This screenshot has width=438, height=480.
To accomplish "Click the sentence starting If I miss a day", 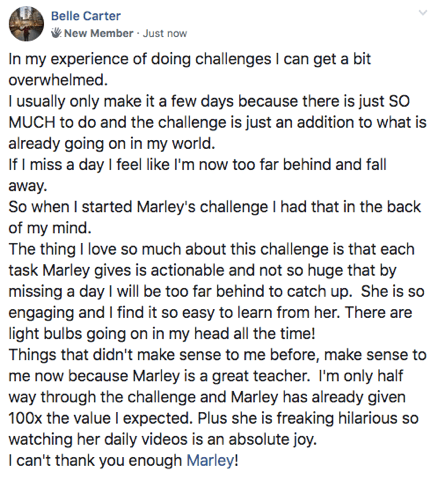I will pyautogui.click(x=197, y=165).
